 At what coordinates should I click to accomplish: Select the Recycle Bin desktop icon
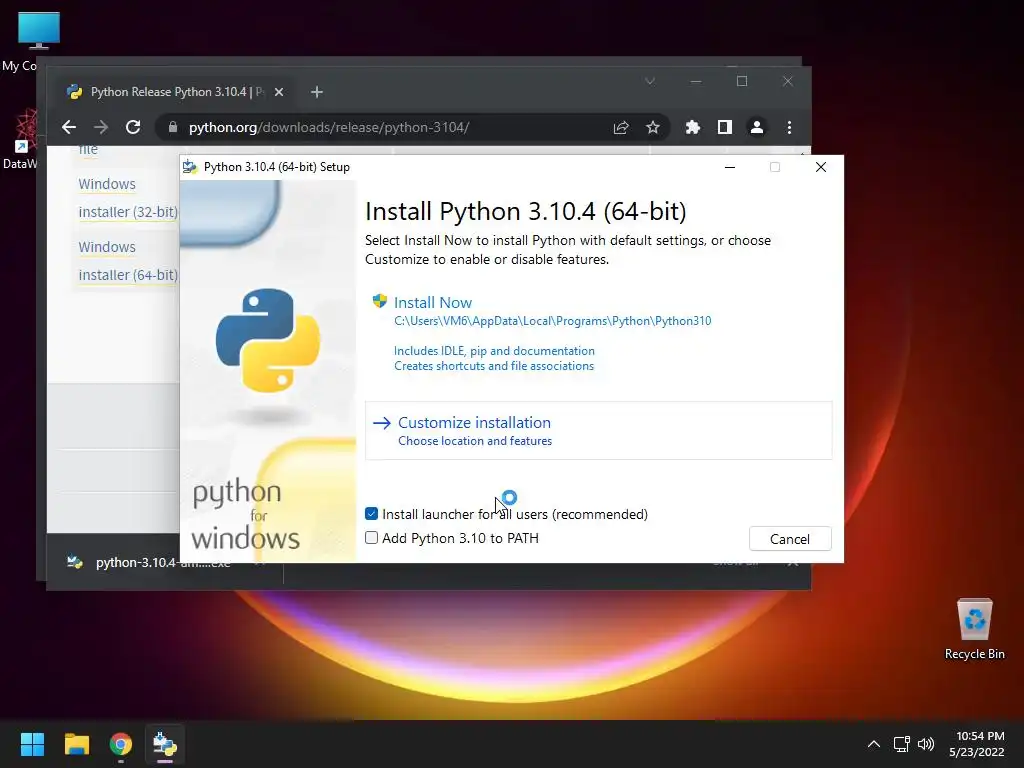(974, 630)
